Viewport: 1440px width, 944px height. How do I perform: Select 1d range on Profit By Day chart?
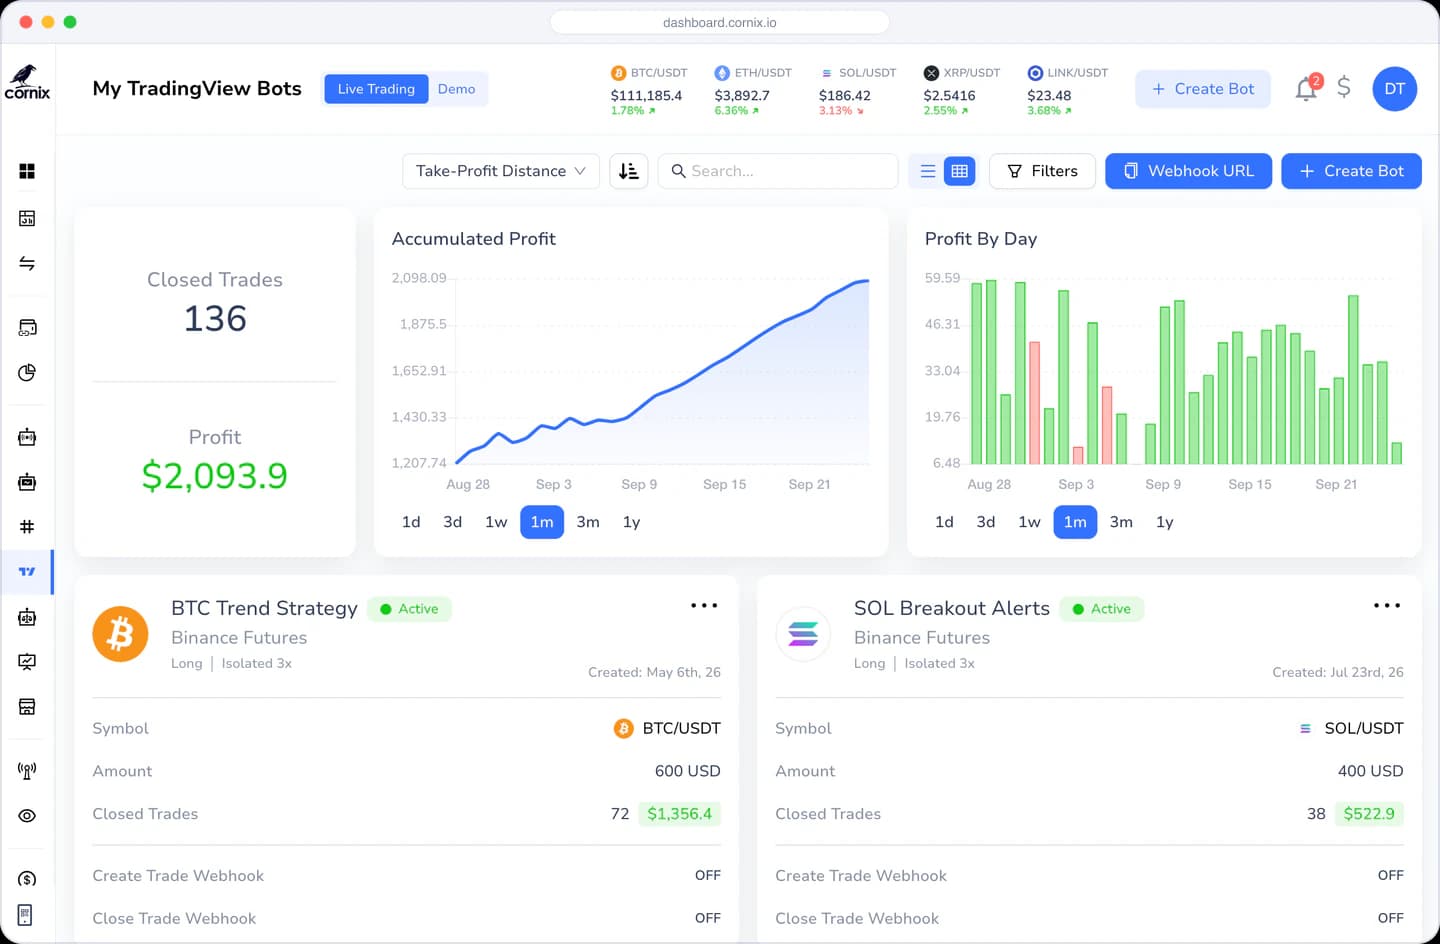944,522
